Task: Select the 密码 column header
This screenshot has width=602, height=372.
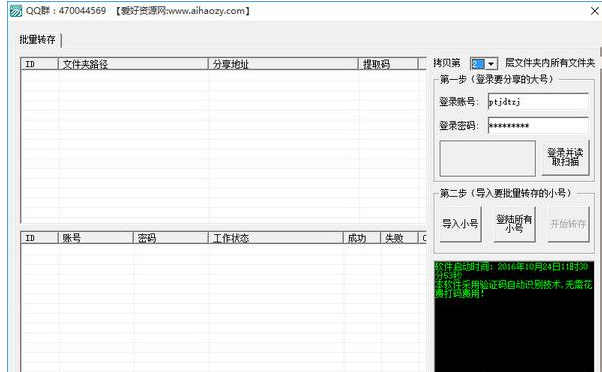Action: 170,238
